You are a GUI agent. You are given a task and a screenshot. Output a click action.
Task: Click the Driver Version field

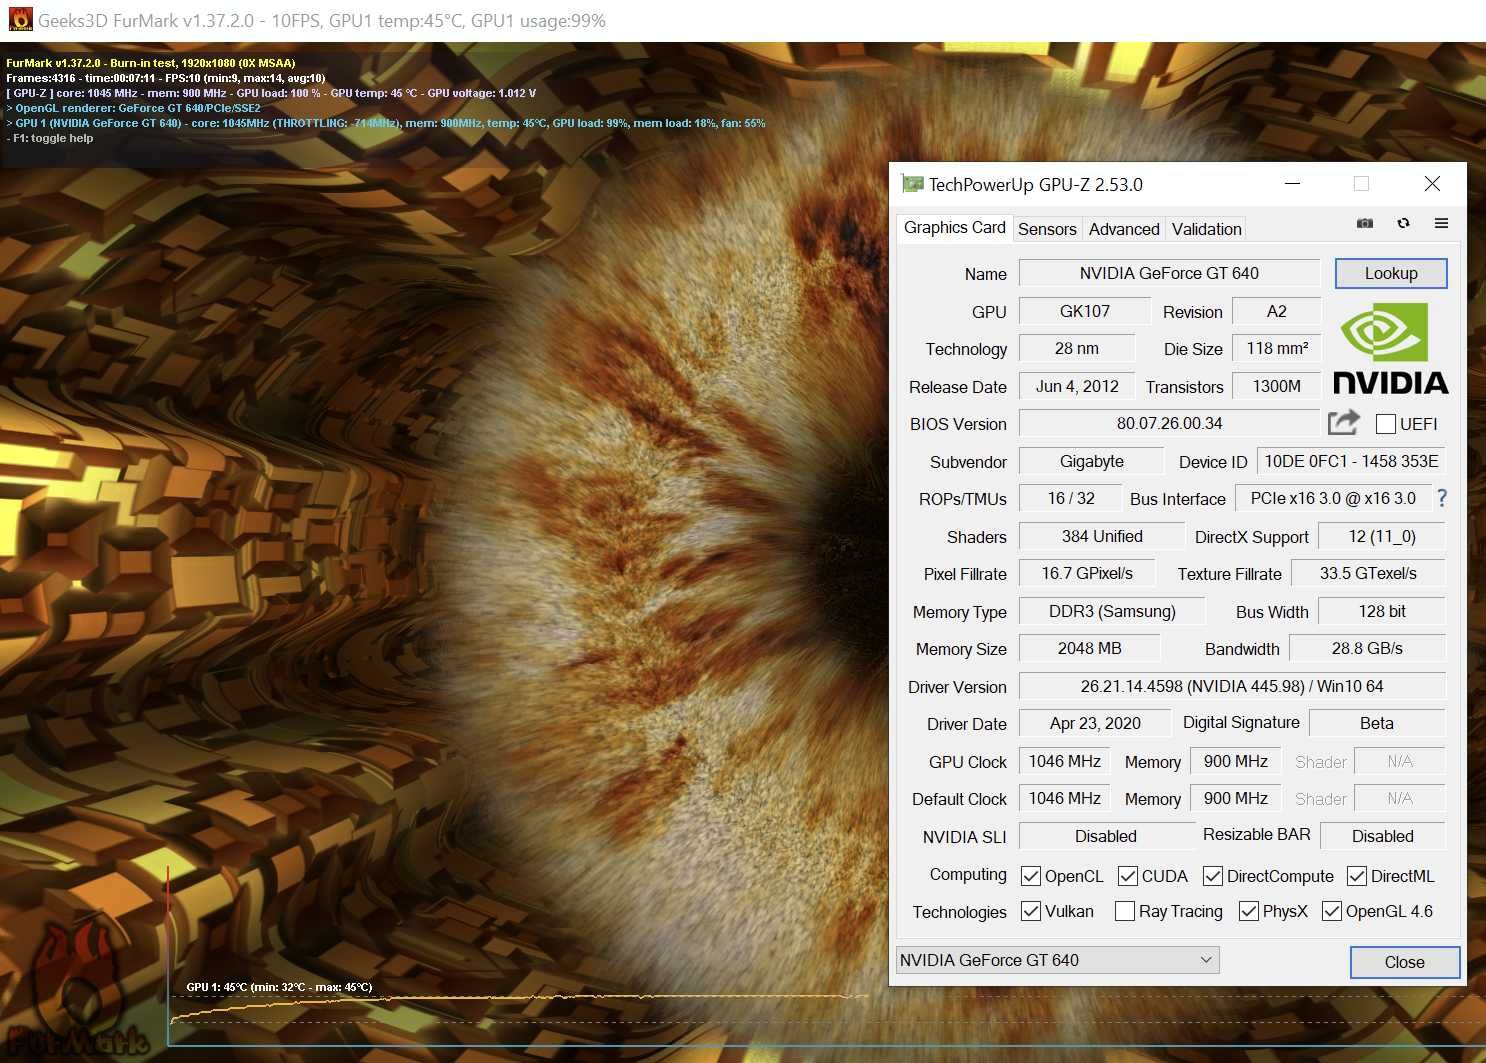1232,686
